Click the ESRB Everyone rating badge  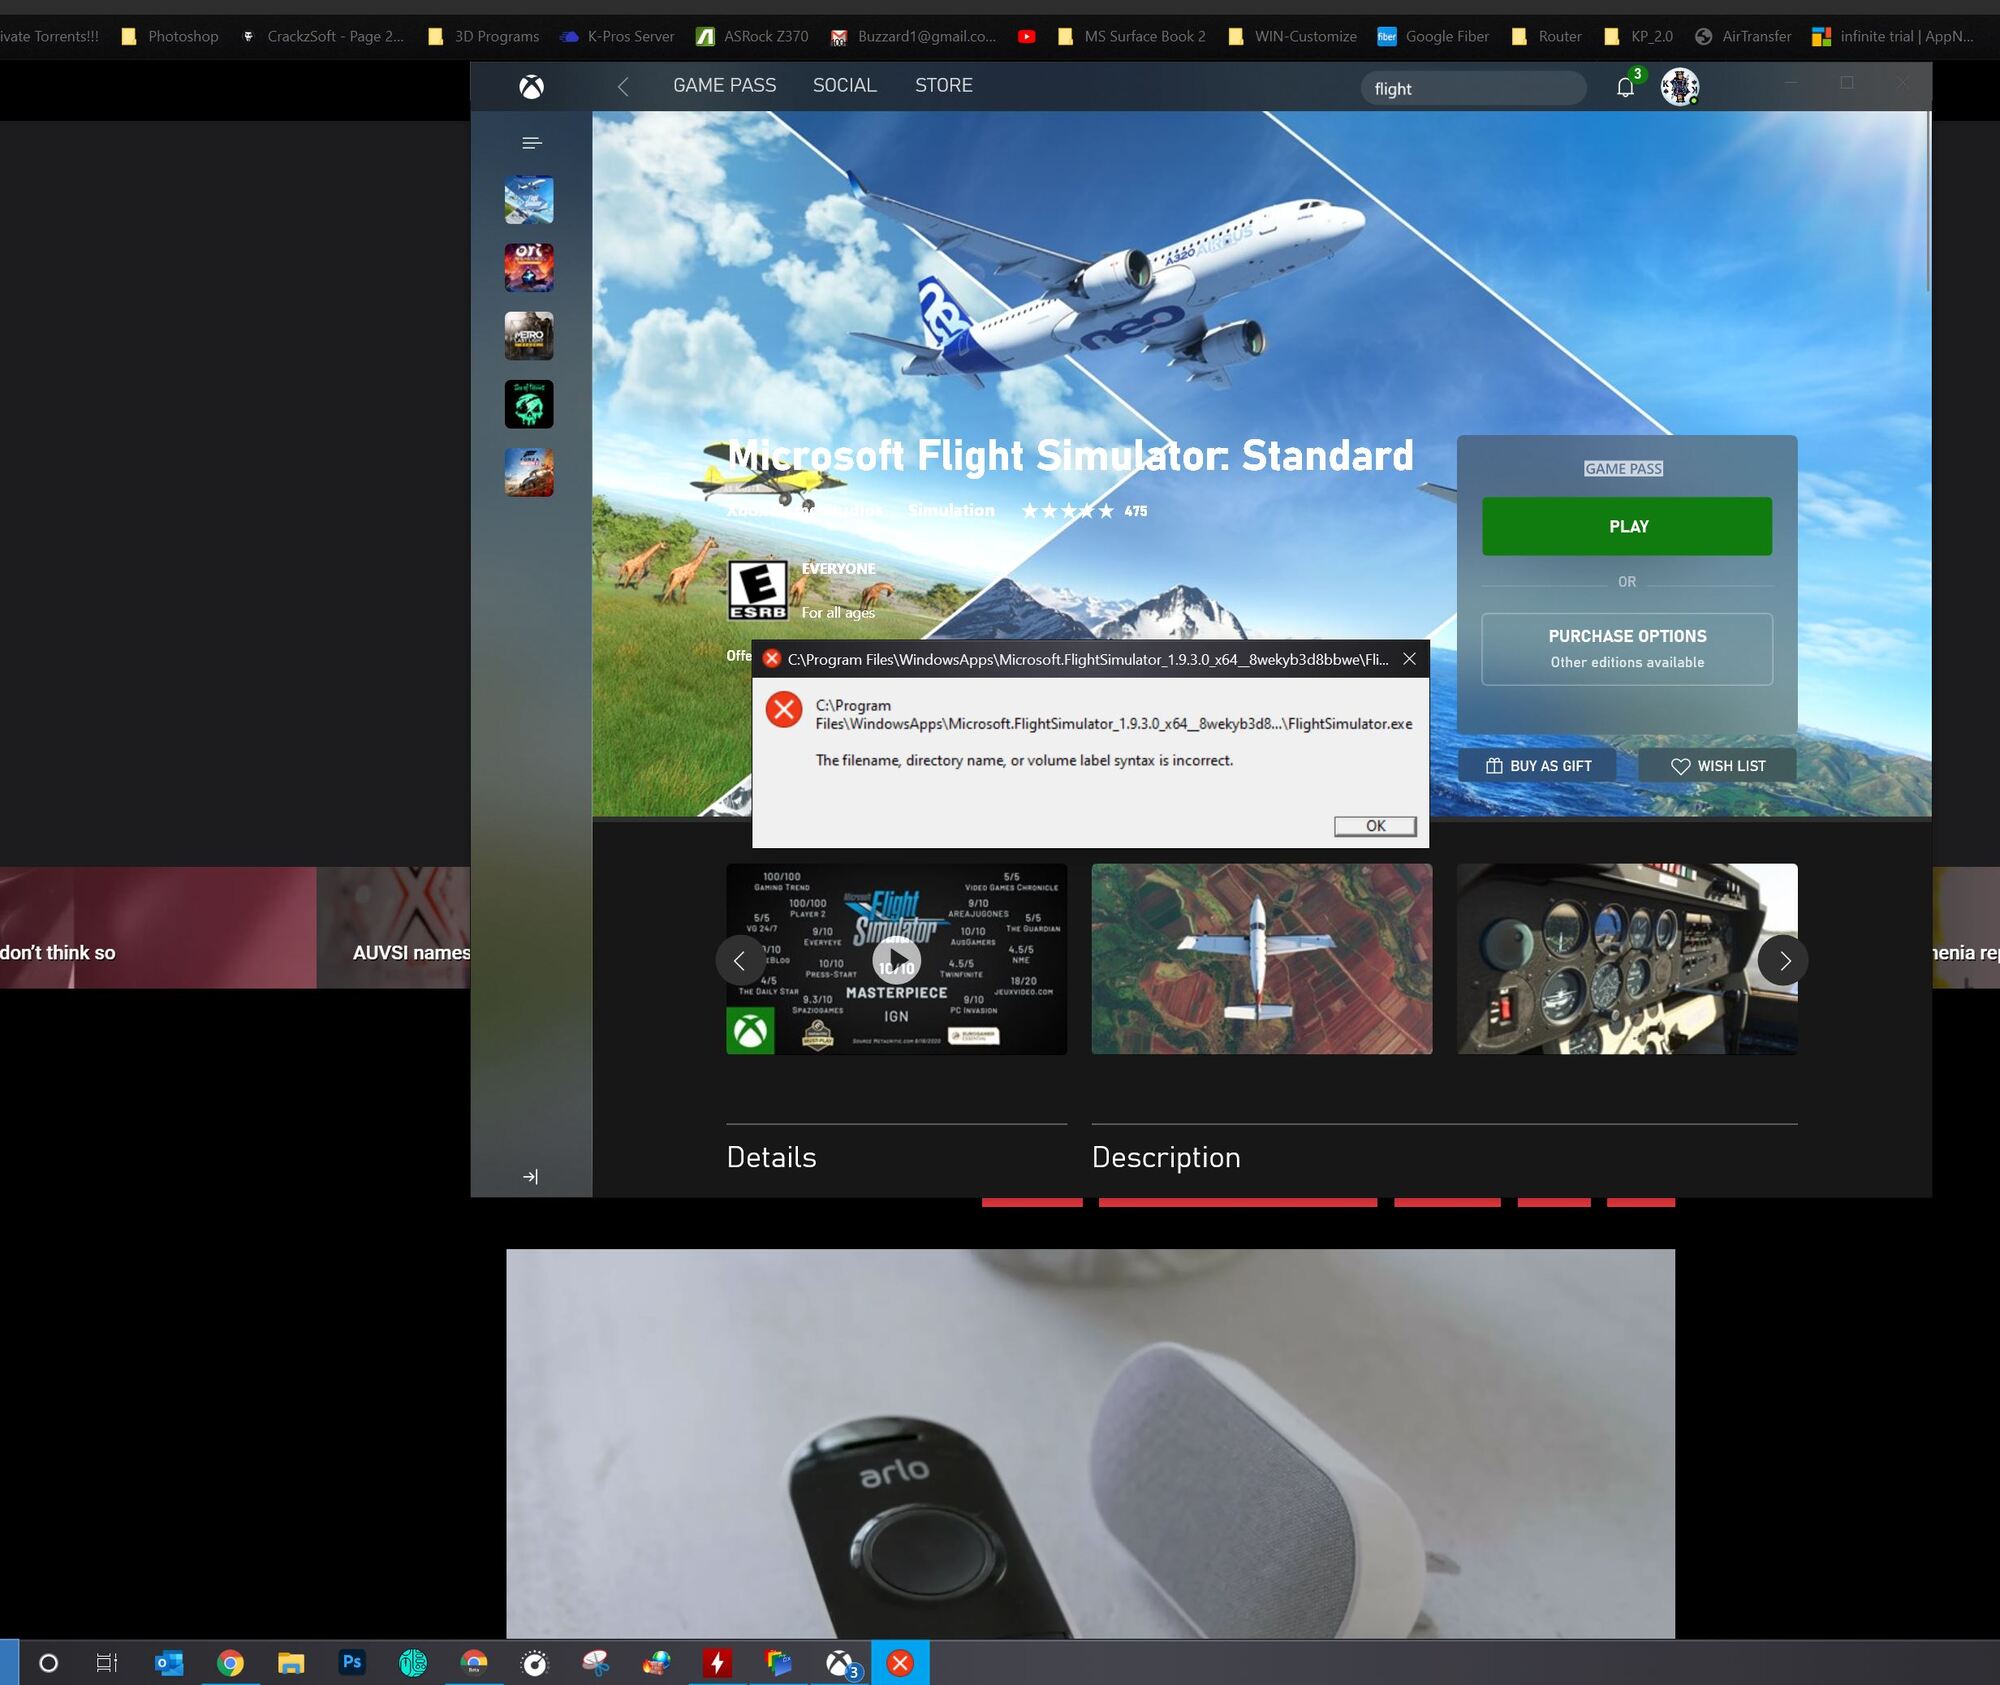pyautogui.click(x=757, y=590)
